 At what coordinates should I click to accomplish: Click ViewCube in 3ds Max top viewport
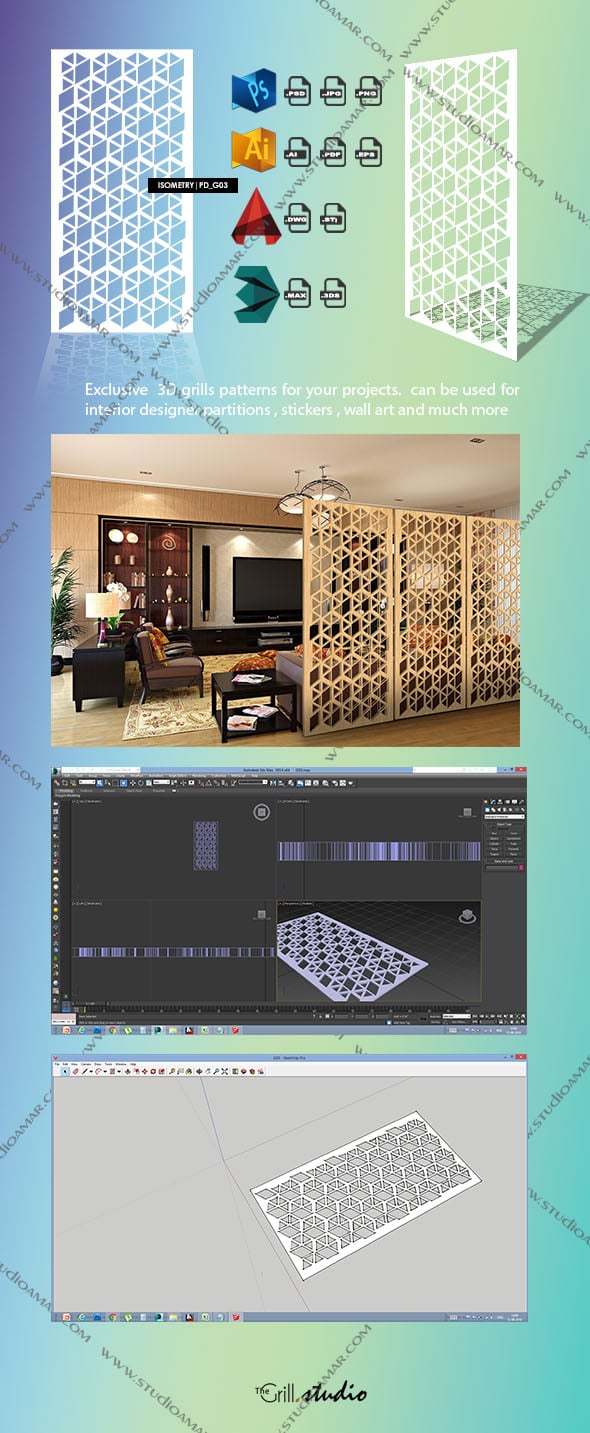tap(261, 813)
